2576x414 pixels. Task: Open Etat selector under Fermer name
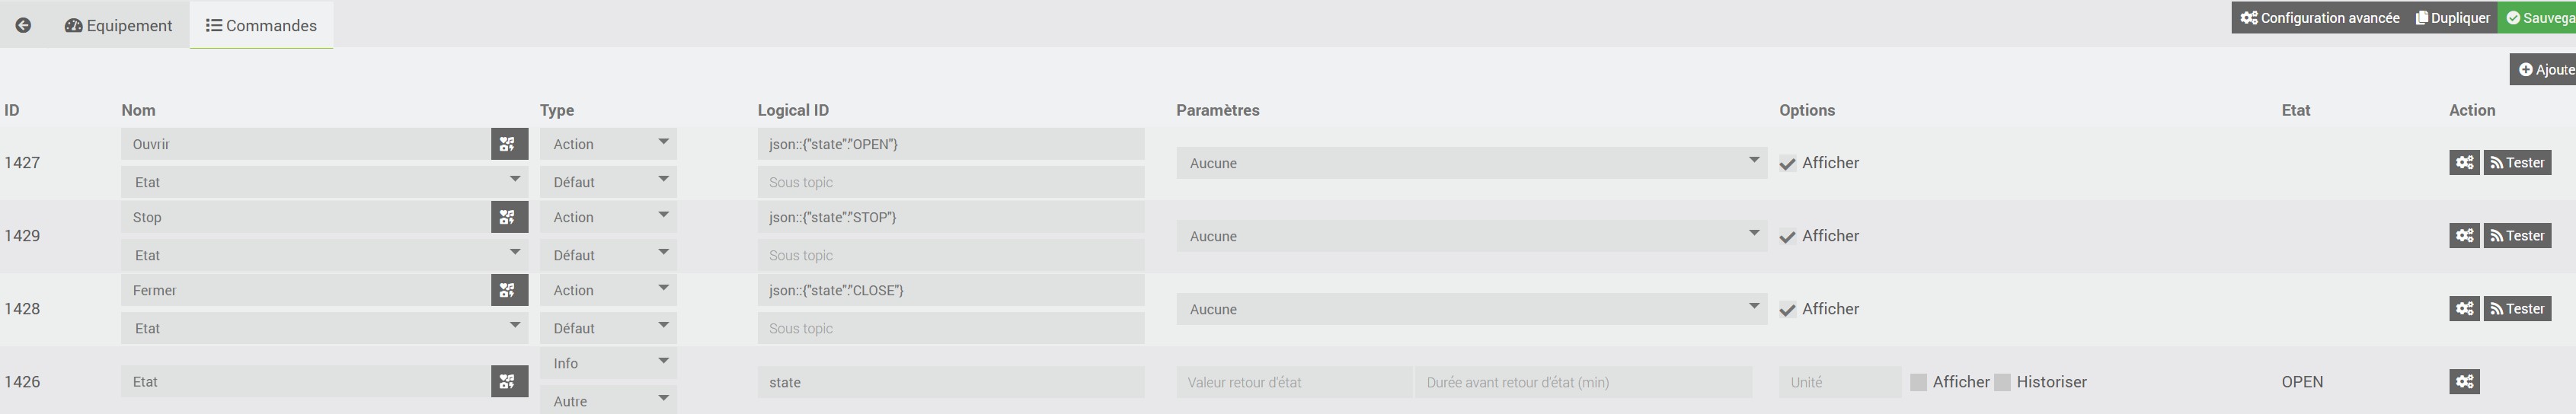pos(325,328)
